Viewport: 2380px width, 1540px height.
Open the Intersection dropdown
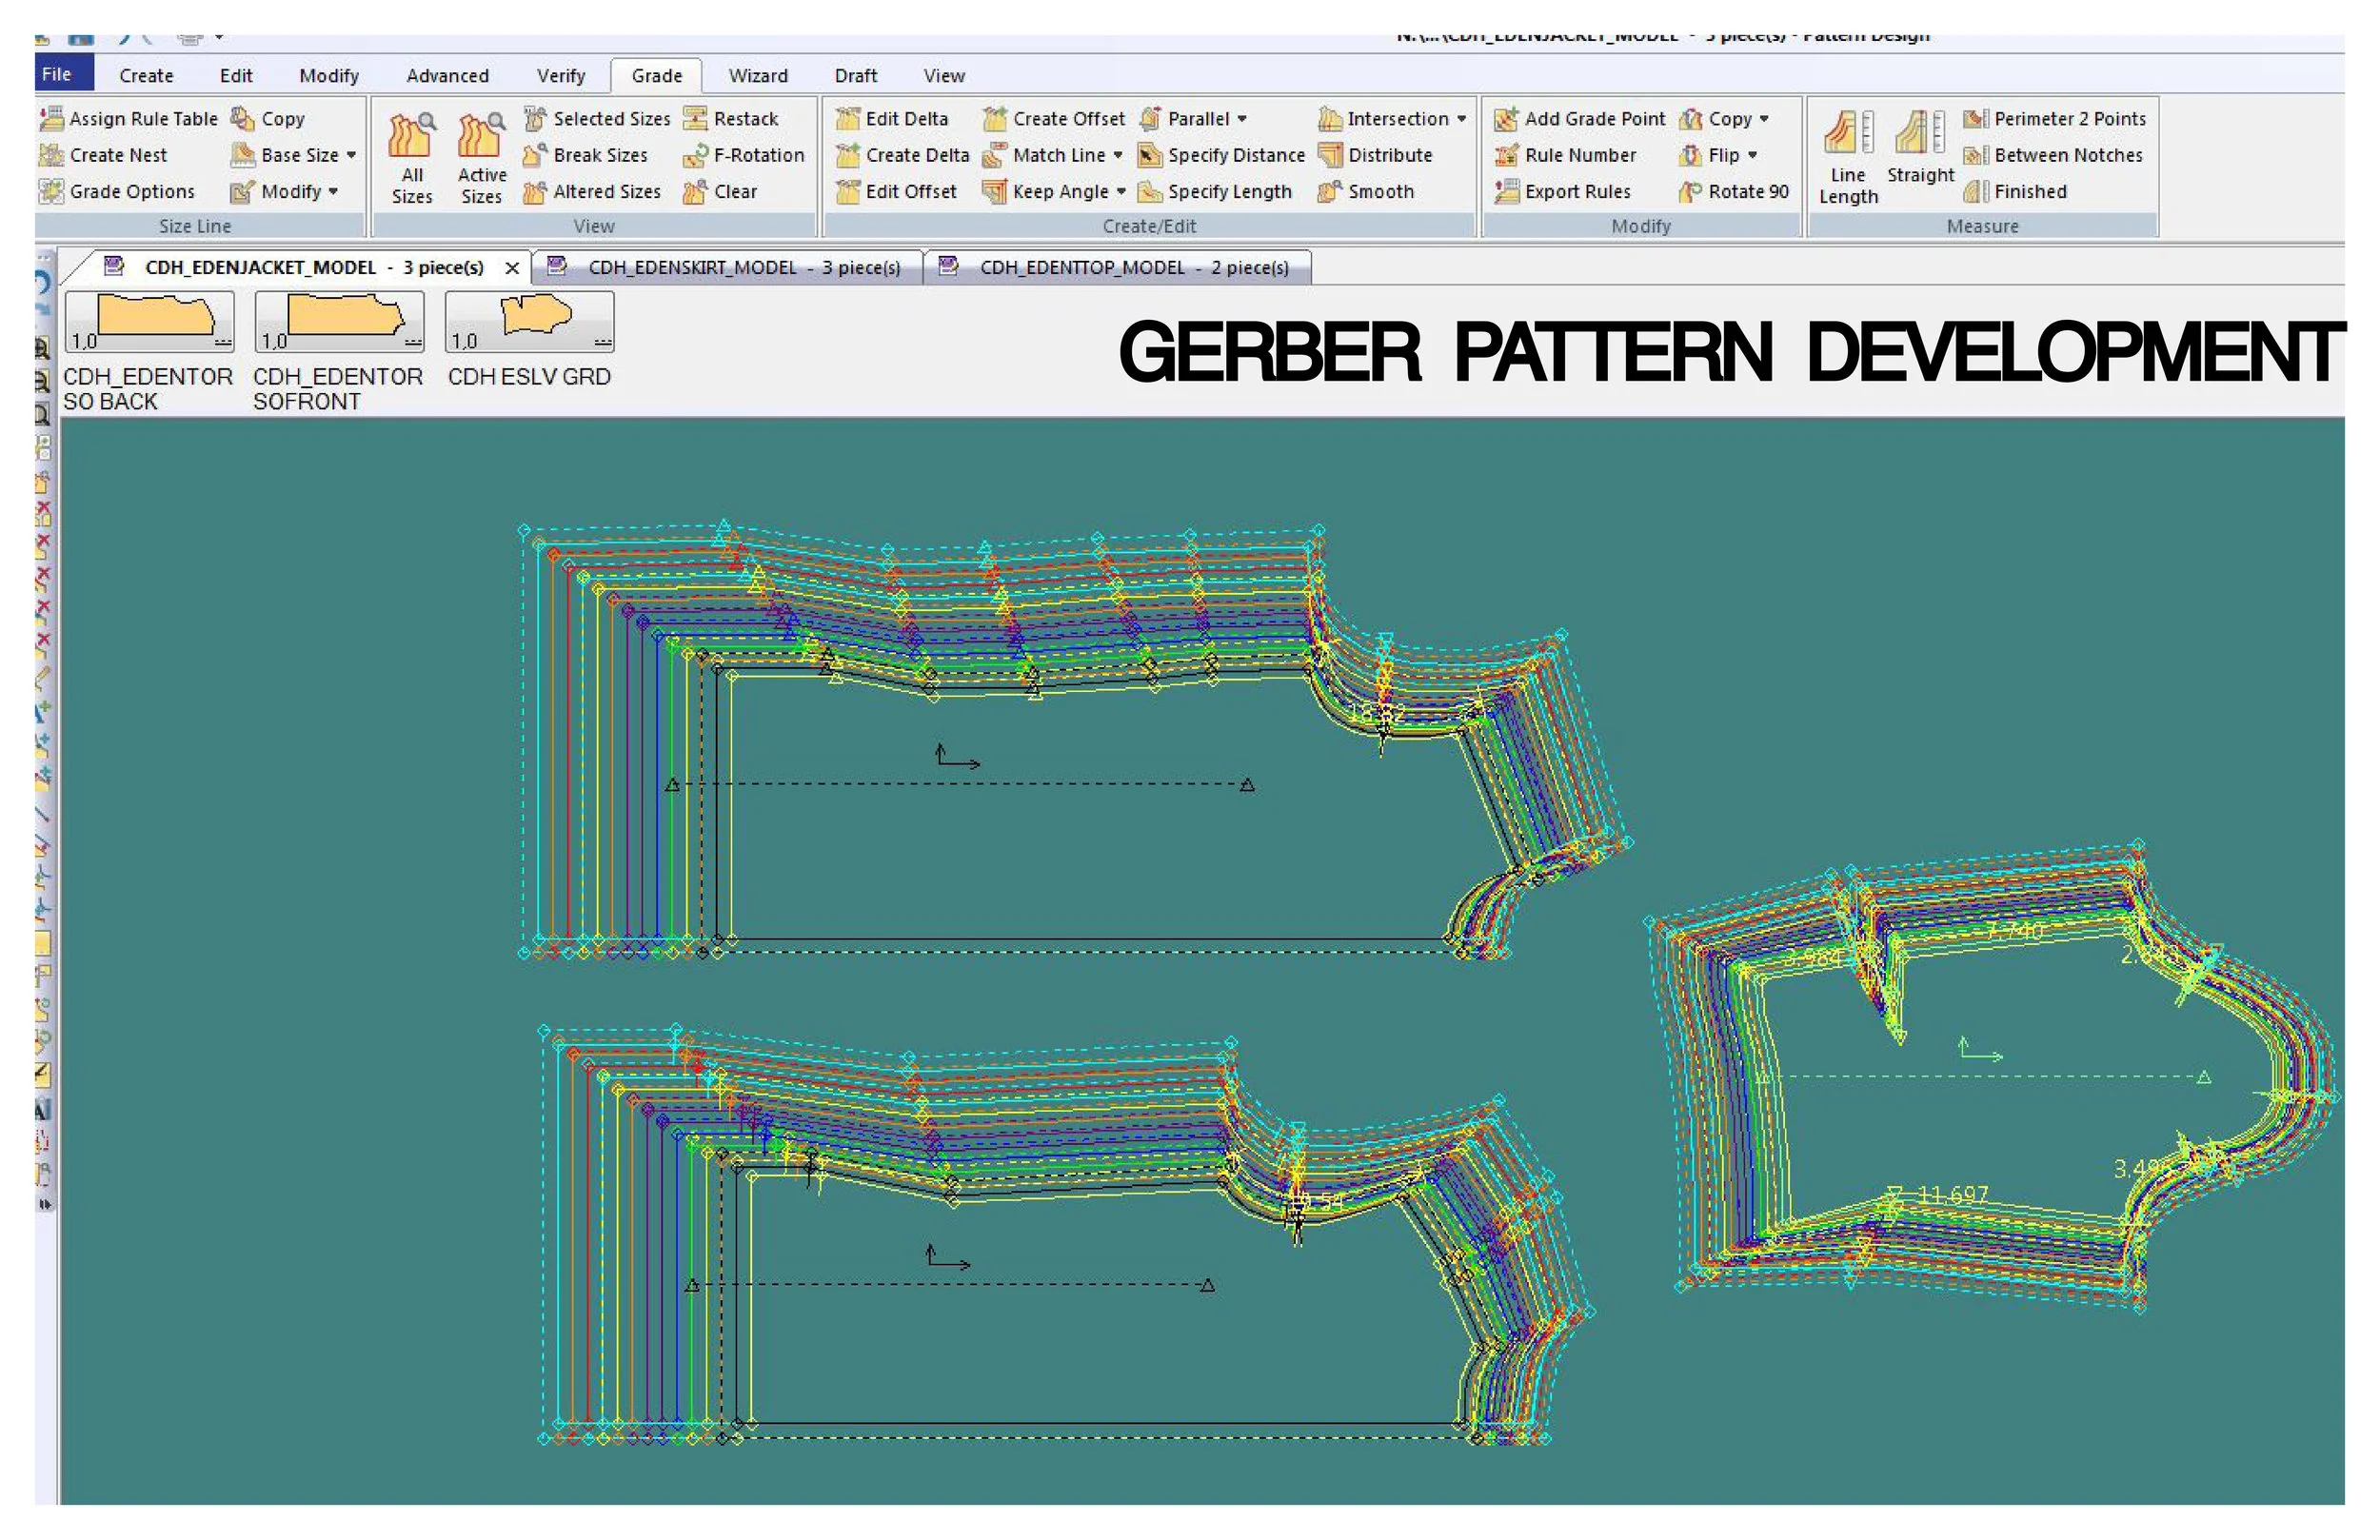(1462, 119)
